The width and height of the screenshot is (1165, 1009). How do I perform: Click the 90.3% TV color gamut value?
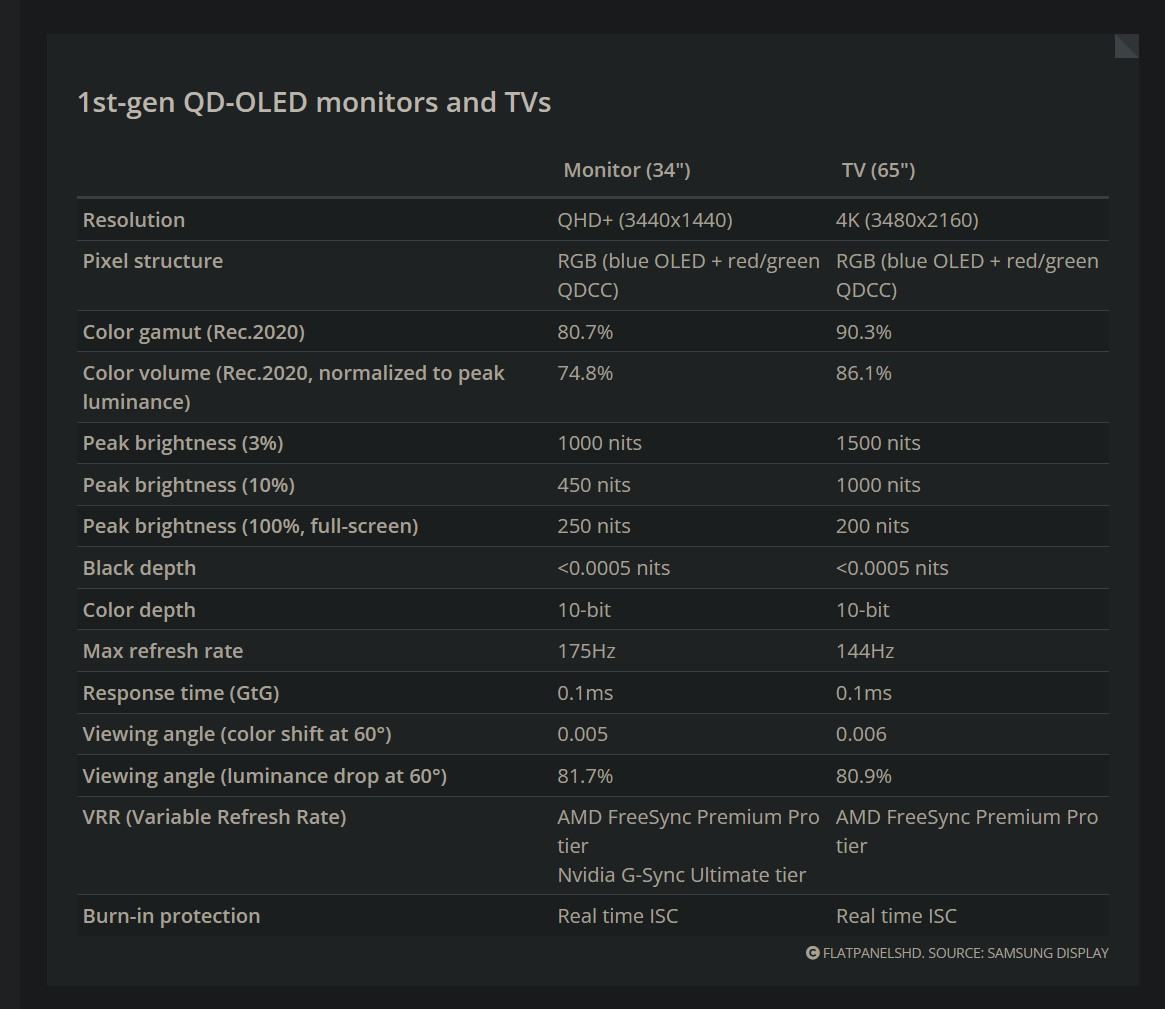click(863, 332)
